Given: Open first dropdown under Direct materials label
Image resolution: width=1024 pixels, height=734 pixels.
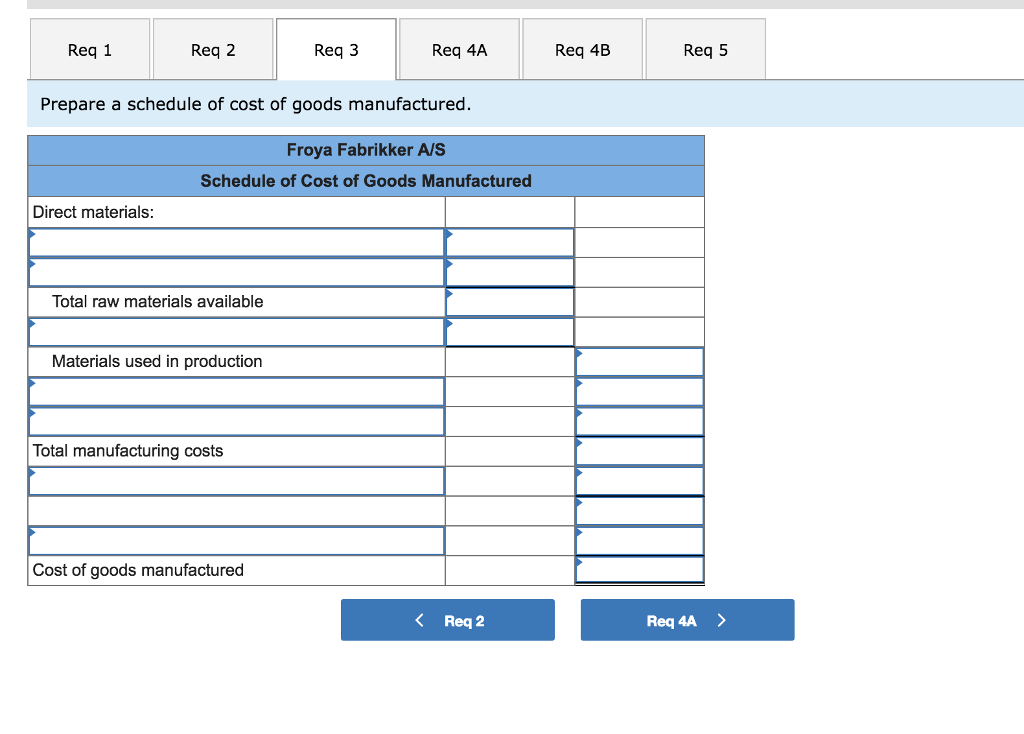Looking at the screenshot, I should pos(236,242).
